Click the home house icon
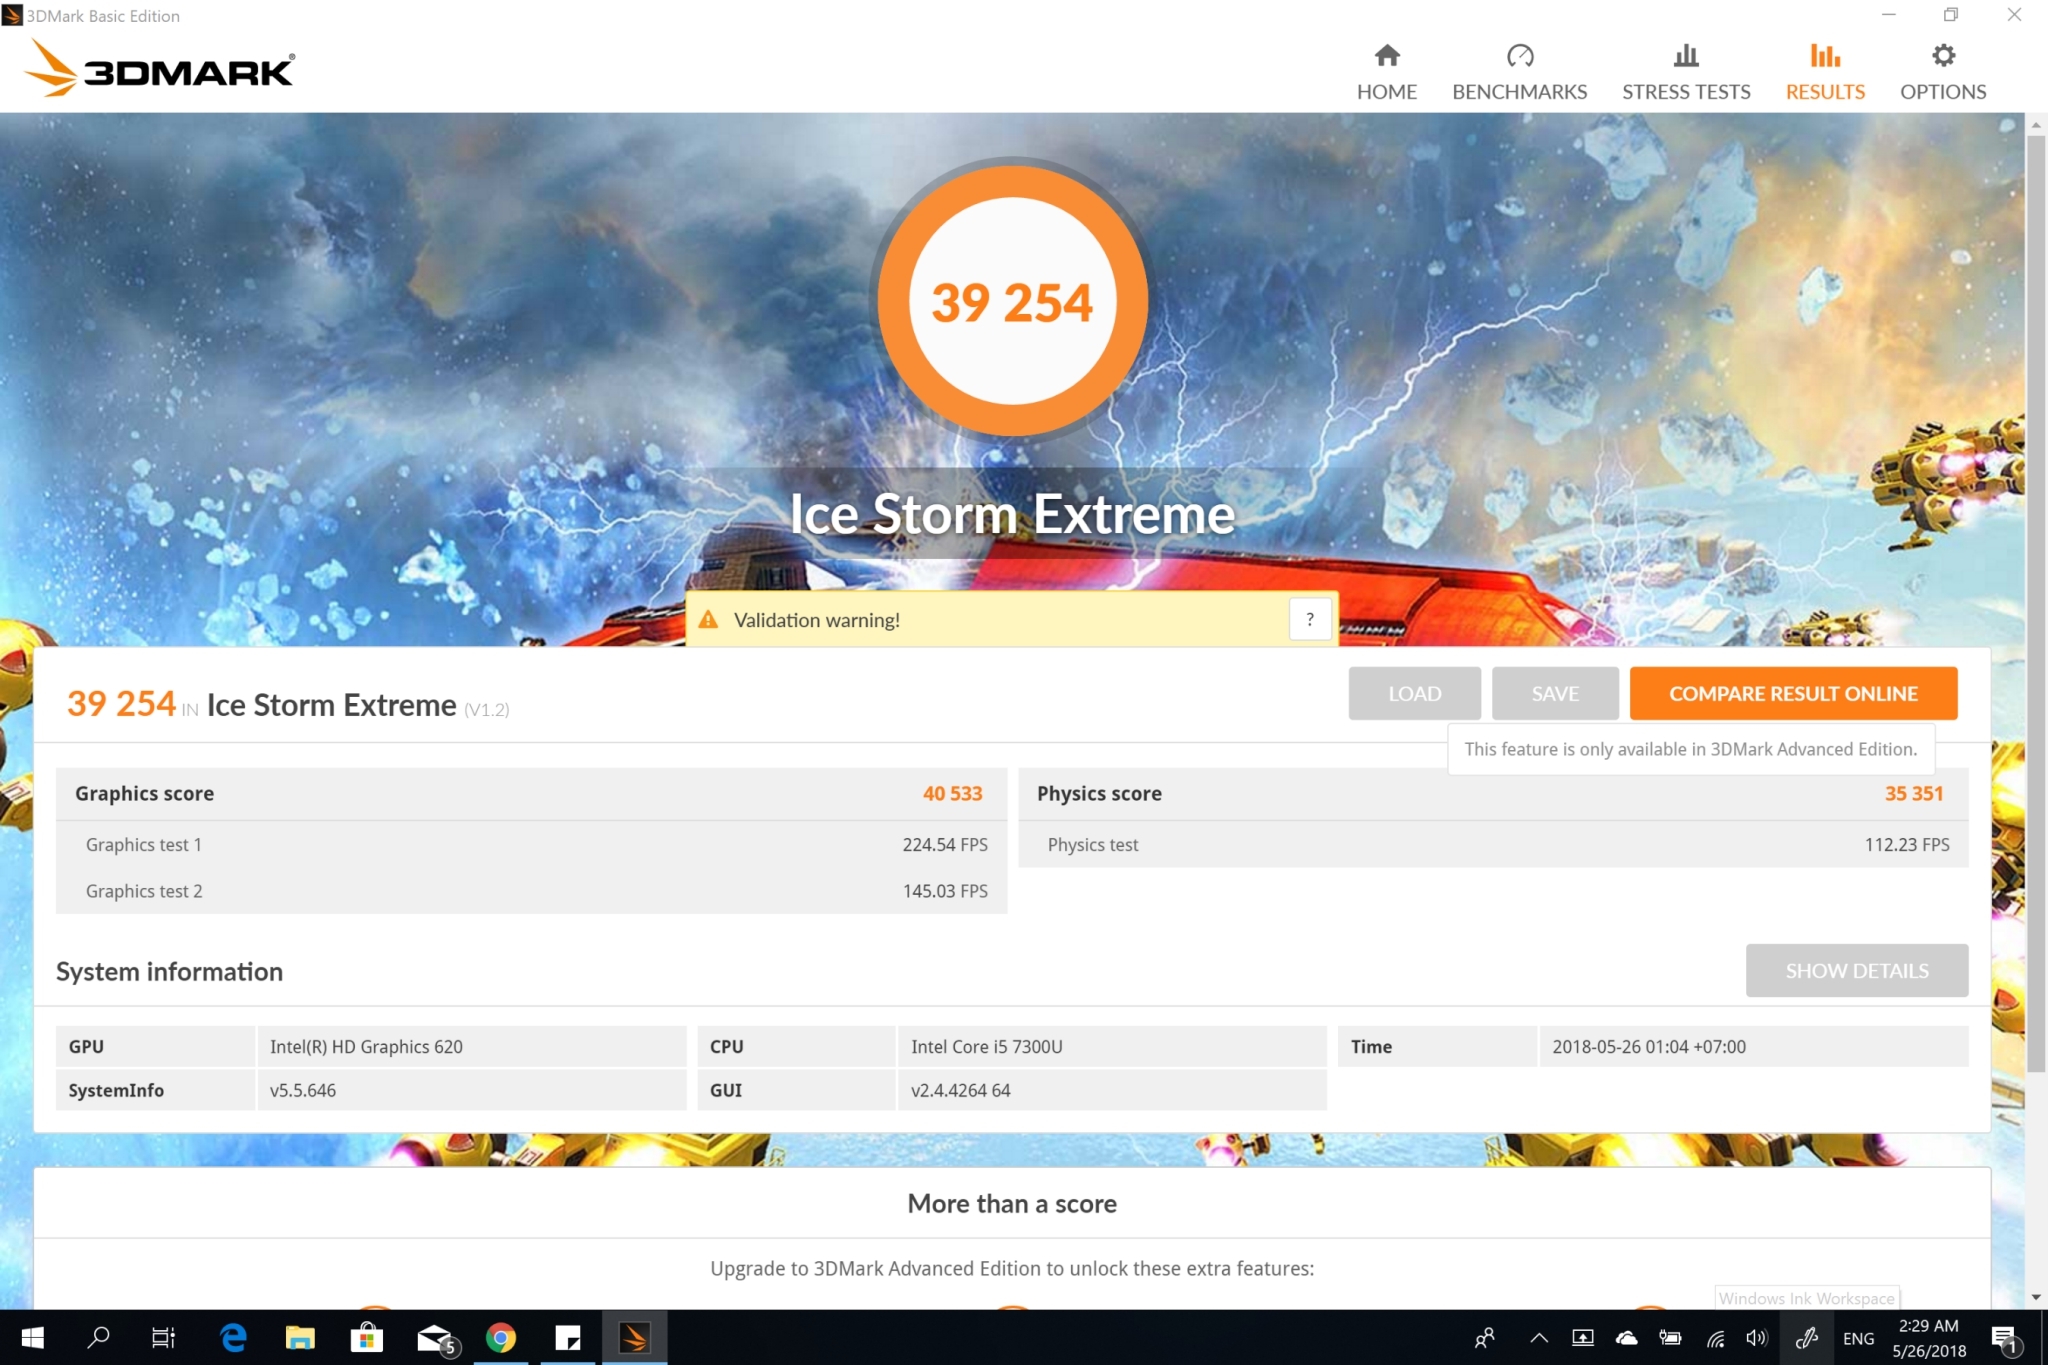 coord(1387,55)
